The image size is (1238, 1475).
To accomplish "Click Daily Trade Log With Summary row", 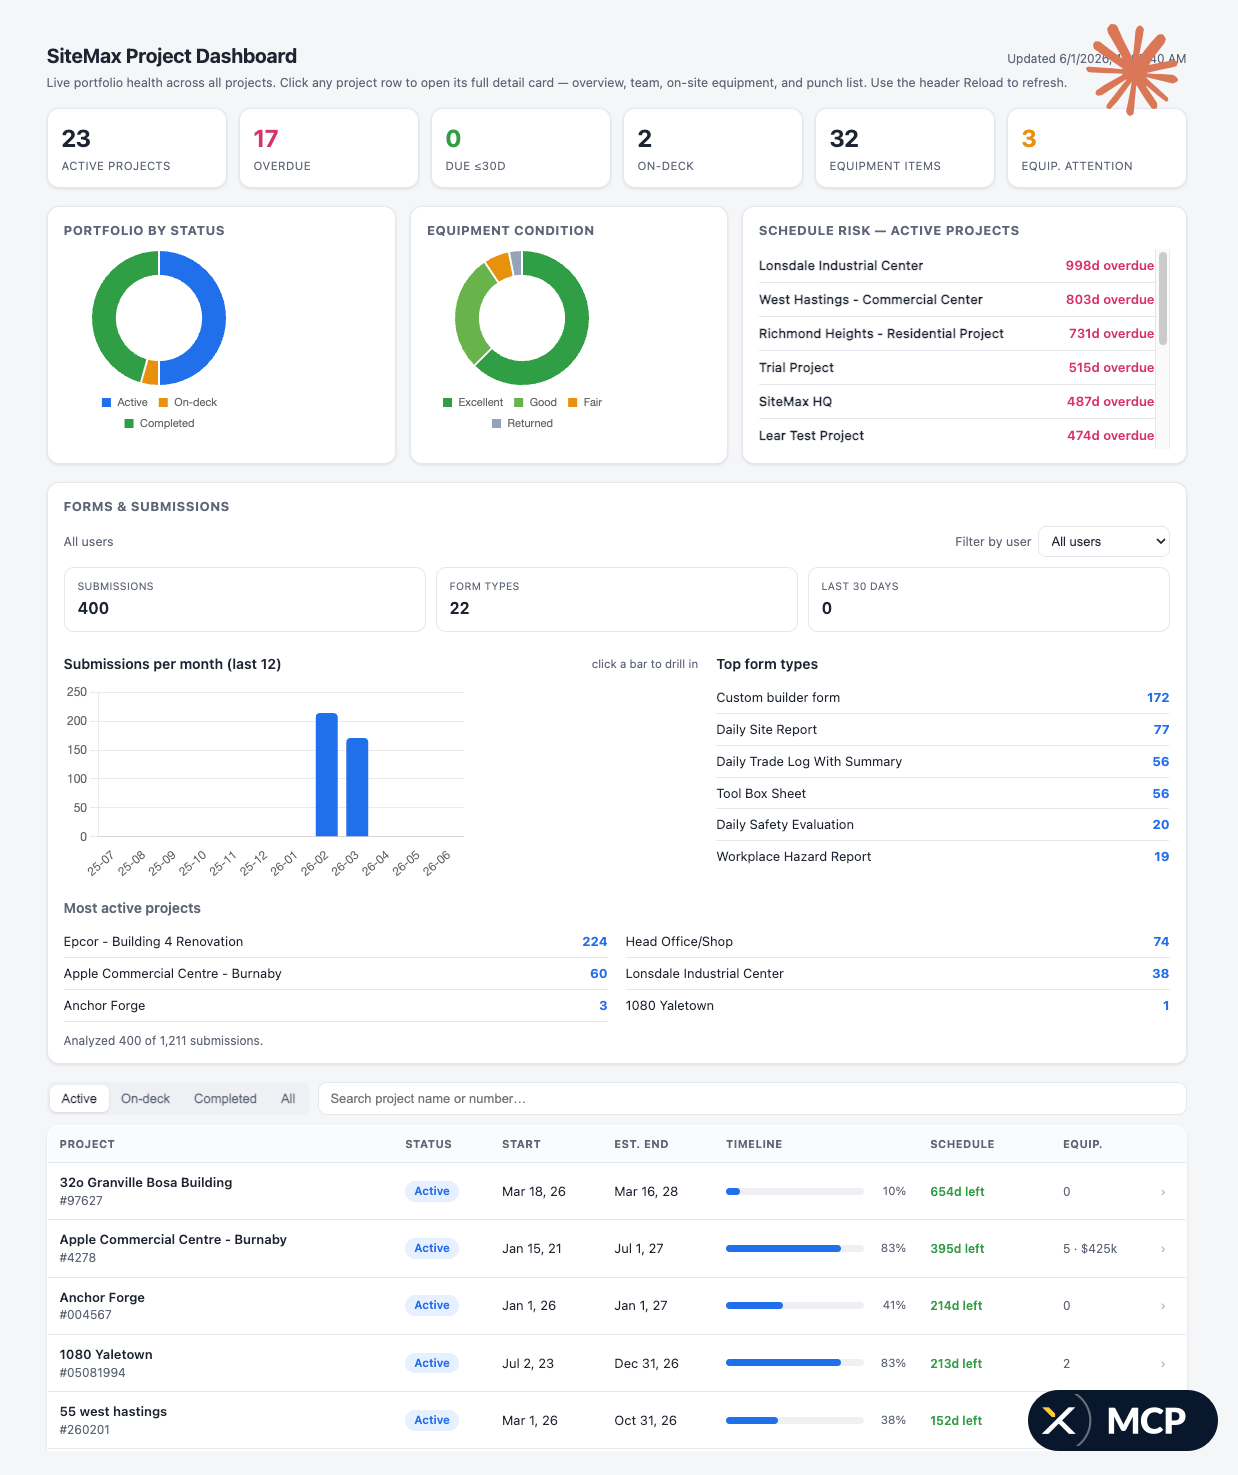I will [x=942, y=762].
